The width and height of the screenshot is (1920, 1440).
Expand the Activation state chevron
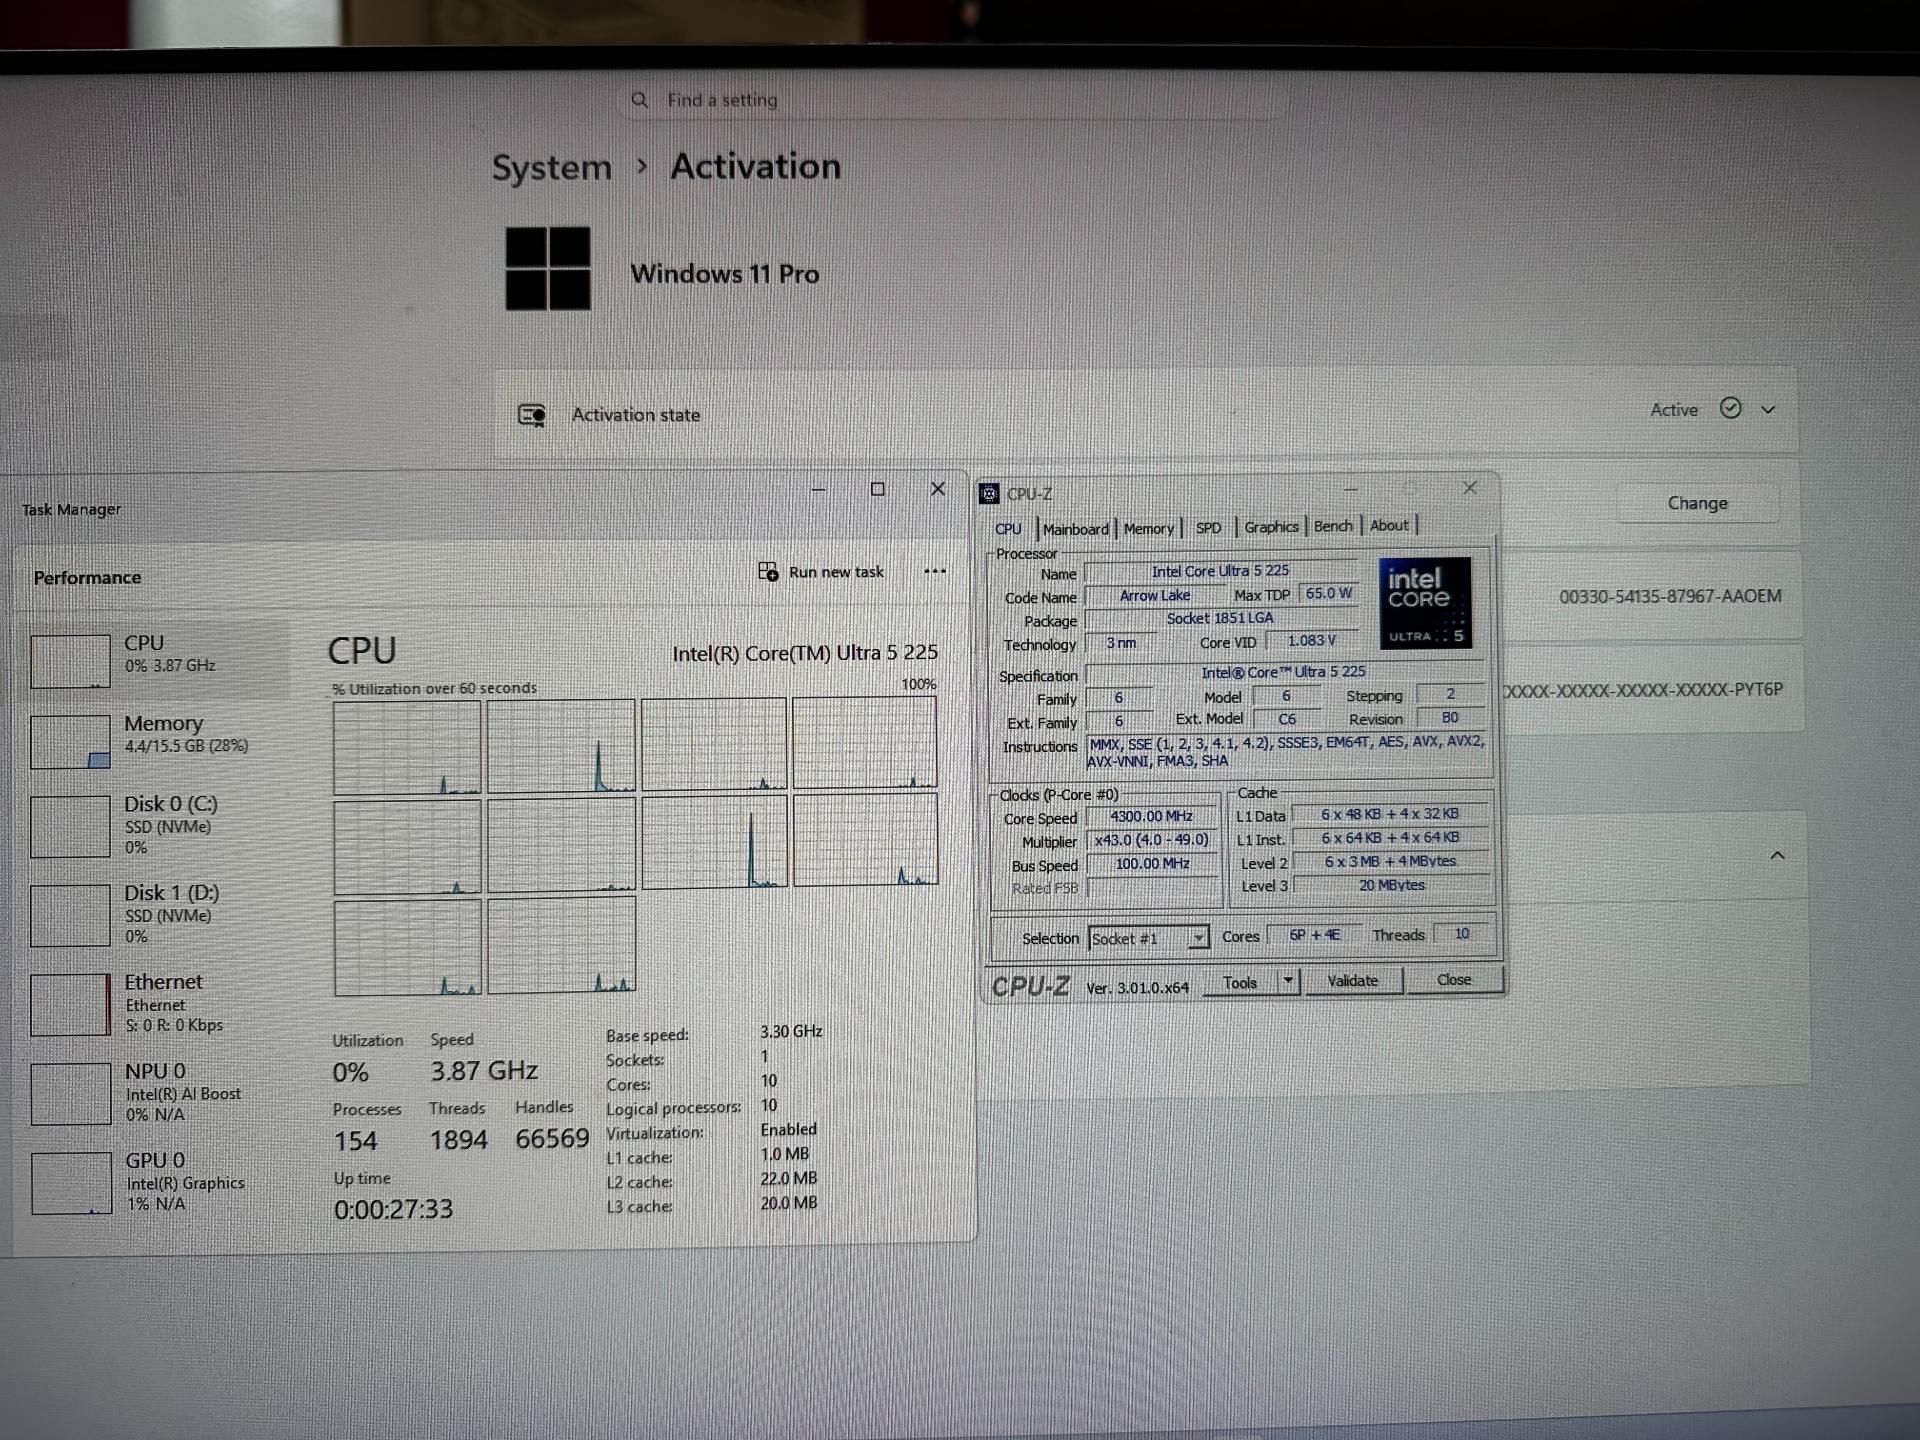click(1768, 410)
